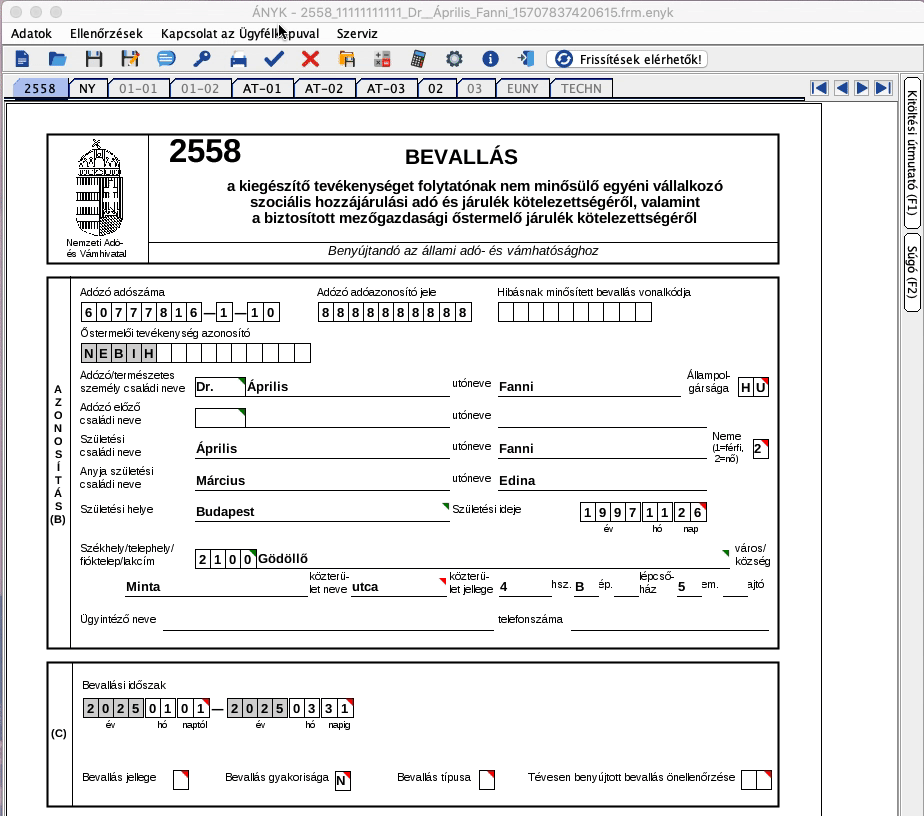Click the Bevallás típusa field box
The image size is (924, 816).
click(x=487, y=779)
